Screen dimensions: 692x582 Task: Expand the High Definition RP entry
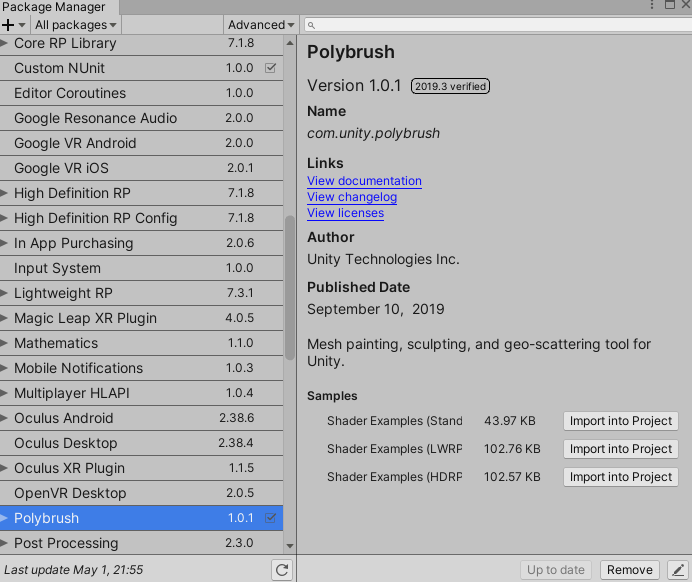(4, 193)
